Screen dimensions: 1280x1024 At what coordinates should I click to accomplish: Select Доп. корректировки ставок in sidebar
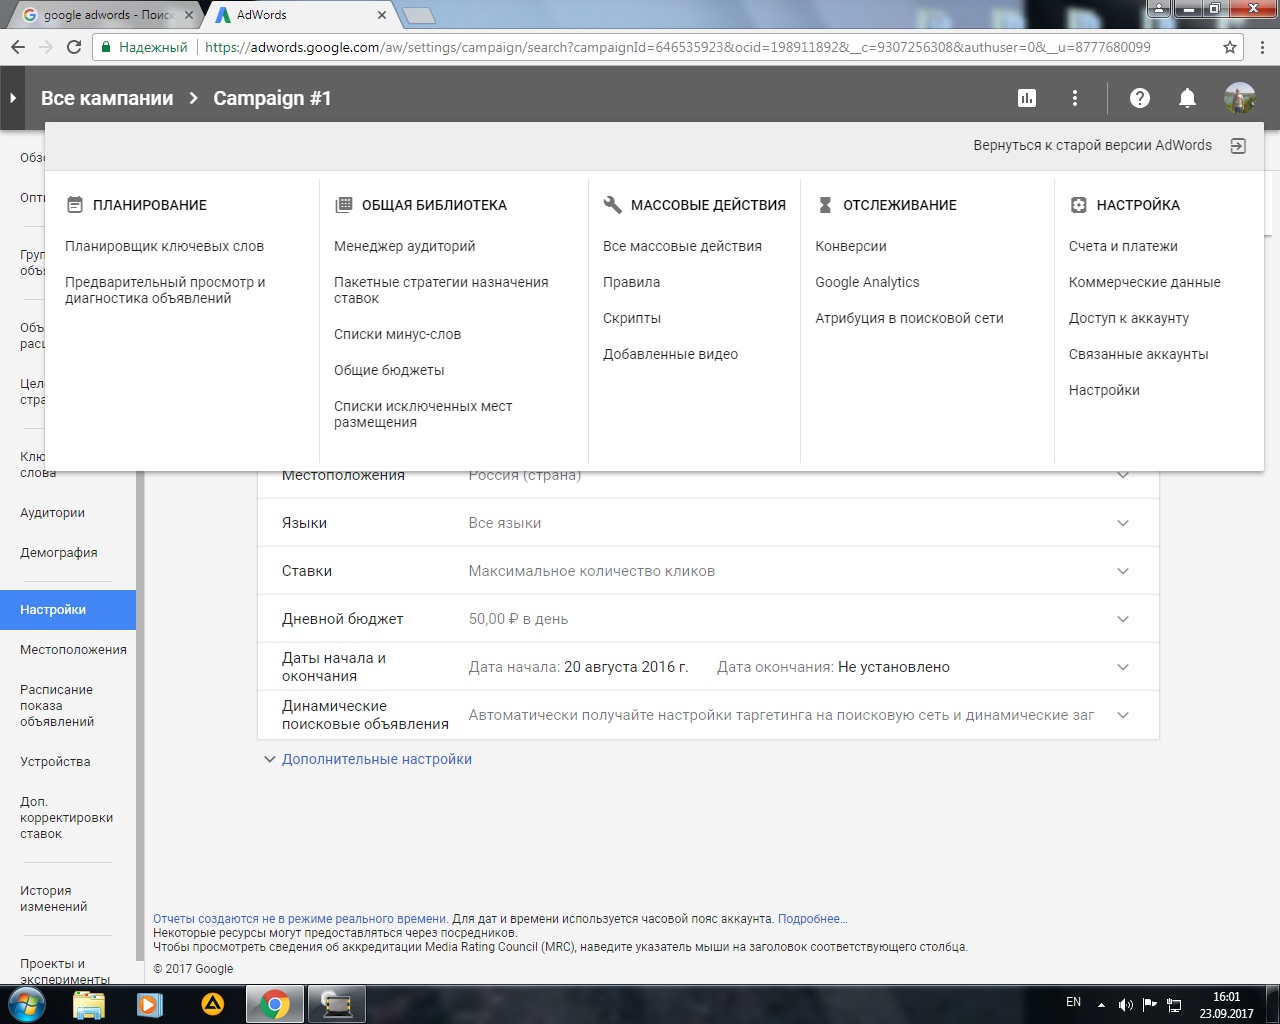pos(66,818)
